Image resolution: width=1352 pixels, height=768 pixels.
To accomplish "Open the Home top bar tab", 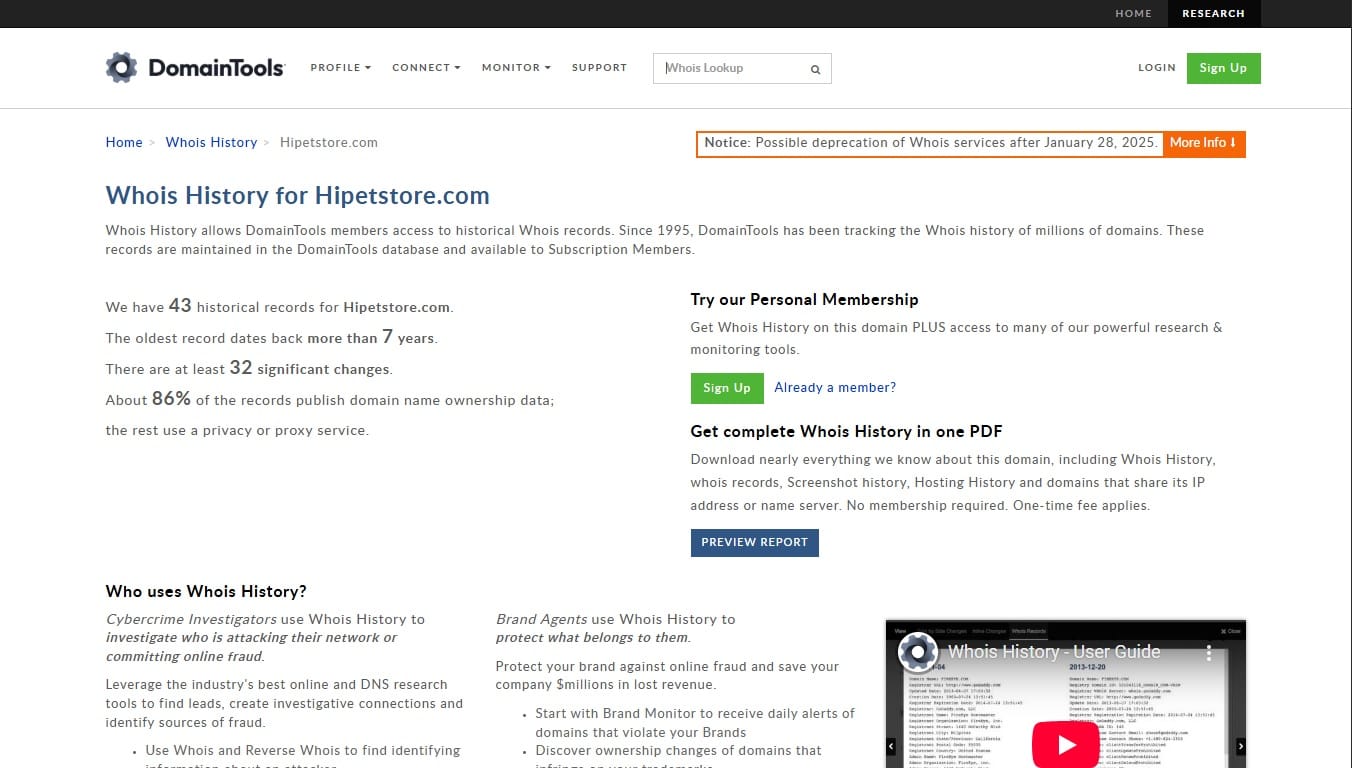I will coord(1133,13).
